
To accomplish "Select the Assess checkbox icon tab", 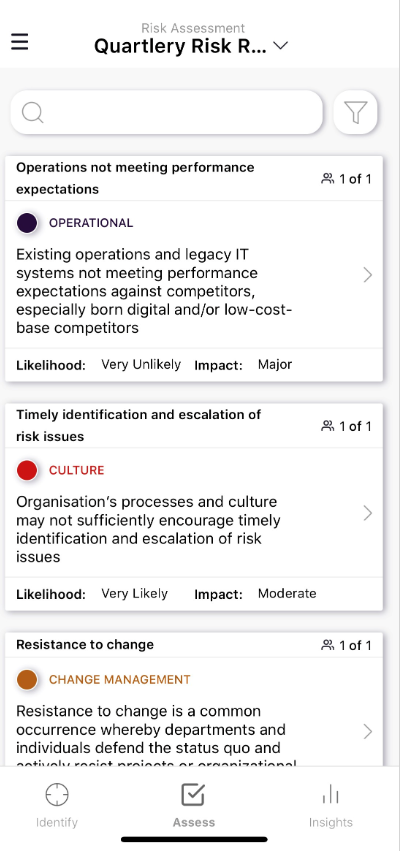I will [193, 796].
